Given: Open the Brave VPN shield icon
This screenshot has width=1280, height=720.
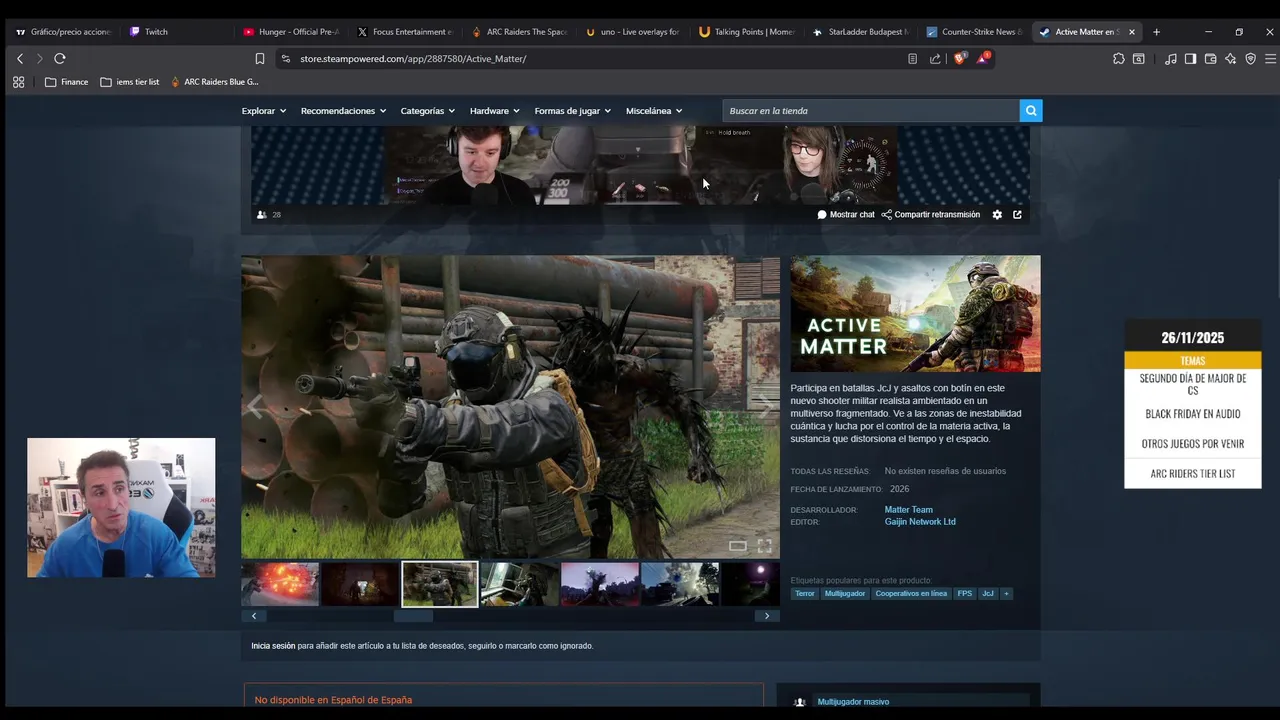Looking at the screenshot, I should click(x=1250, y=59).
